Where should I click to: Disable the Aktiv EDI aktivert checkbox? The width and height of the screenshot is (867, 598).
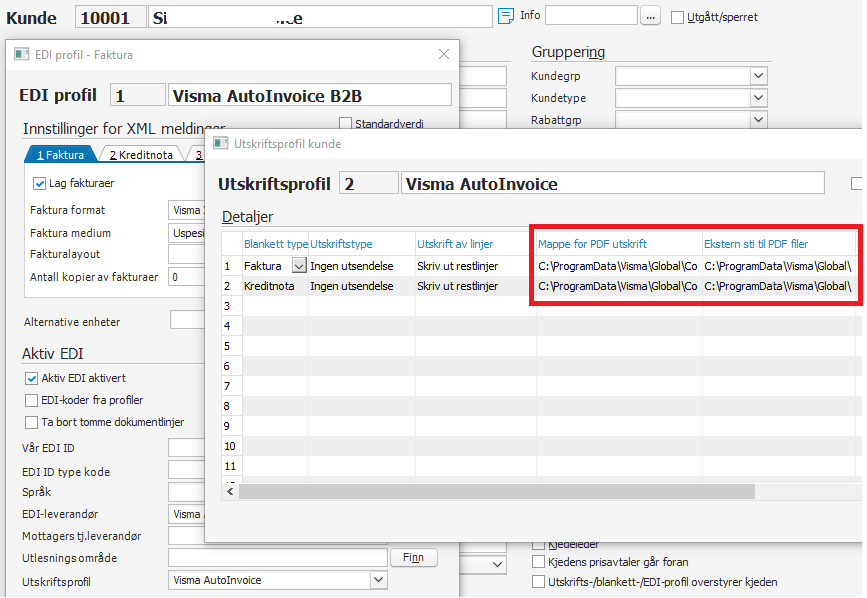(32, 379)
